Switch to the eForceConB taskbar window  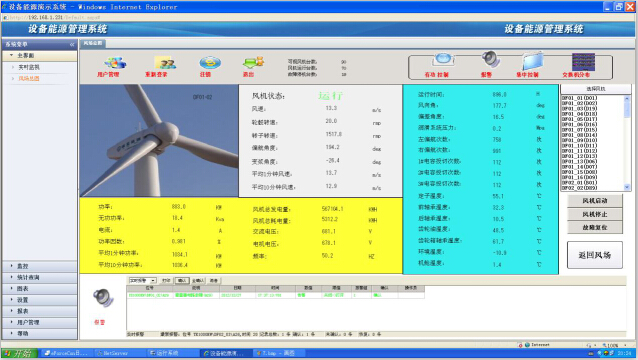(67, 353)
